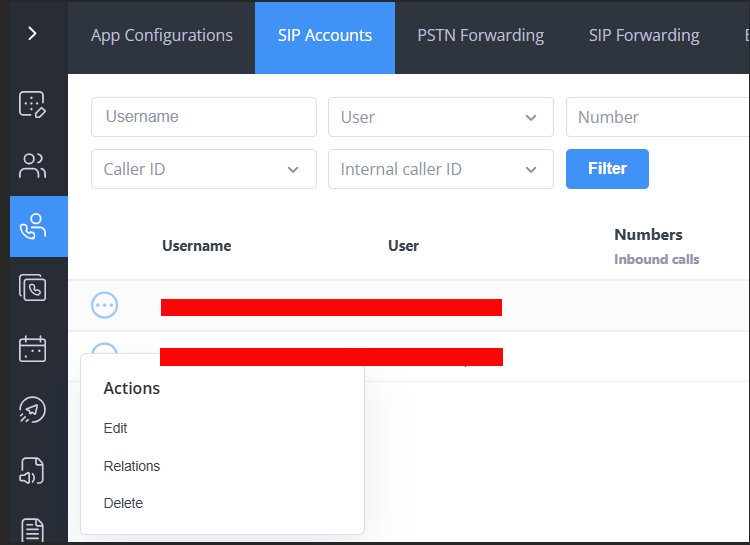Open the call records sidebar icon
The height and width of the screenshot is (545, 750).
click(x=33, y=288)
